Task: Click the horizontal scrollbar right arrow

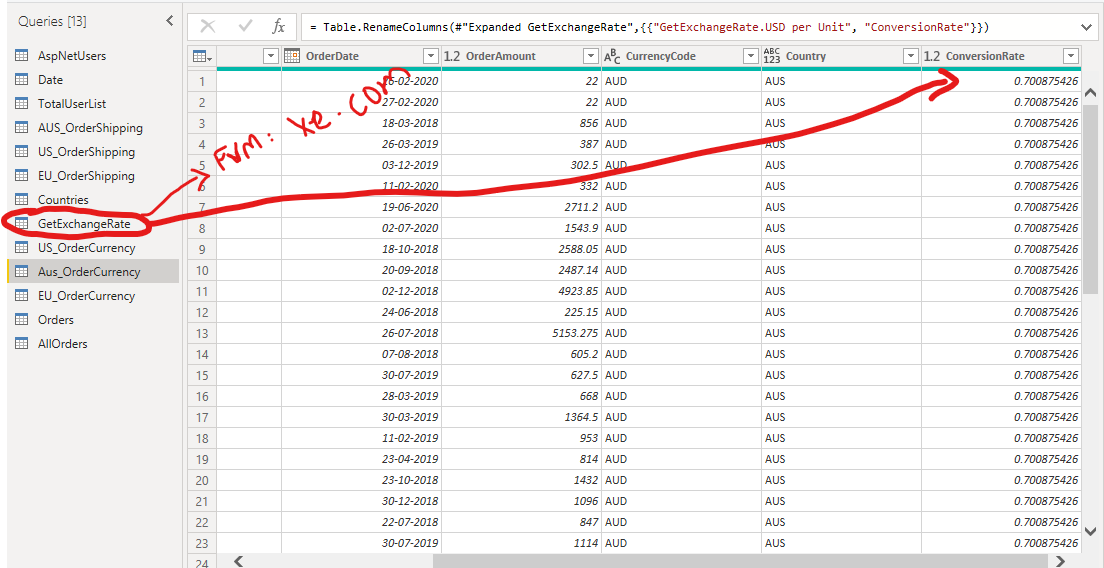Action: (x=1060, y=560)
